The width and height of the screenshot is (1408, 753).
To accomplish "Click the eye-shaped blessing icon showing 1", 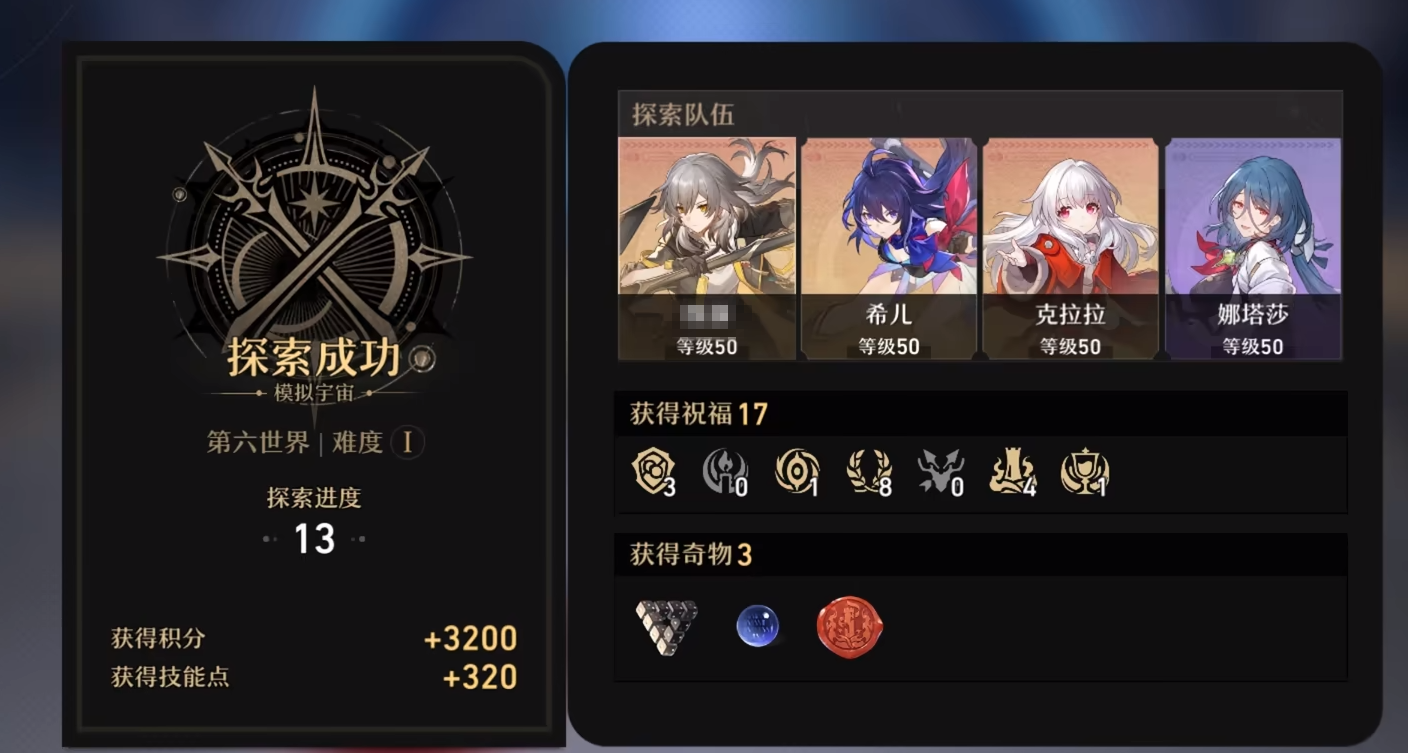I will point(796,471).
